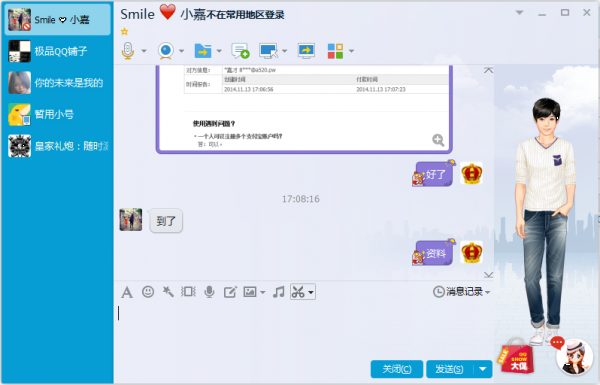The image size is (600, 385).
Task: Open screenshot options dropdown arrow
Action: (311, 292)
